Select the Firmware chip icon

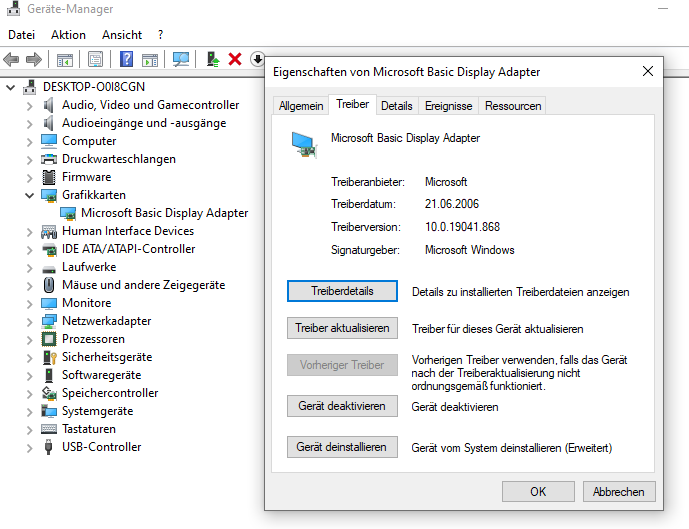point(49,177)
